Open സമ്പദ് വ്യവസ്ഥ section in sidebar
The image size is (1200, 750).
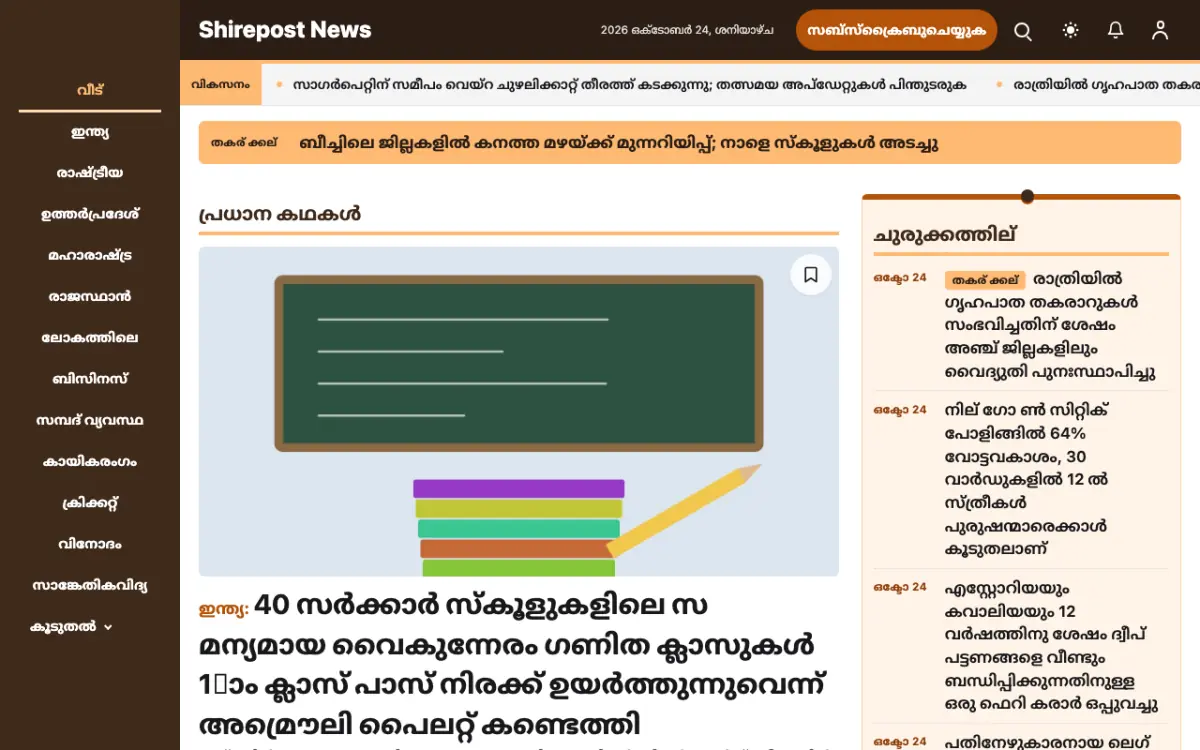click(x=90, y=421)
